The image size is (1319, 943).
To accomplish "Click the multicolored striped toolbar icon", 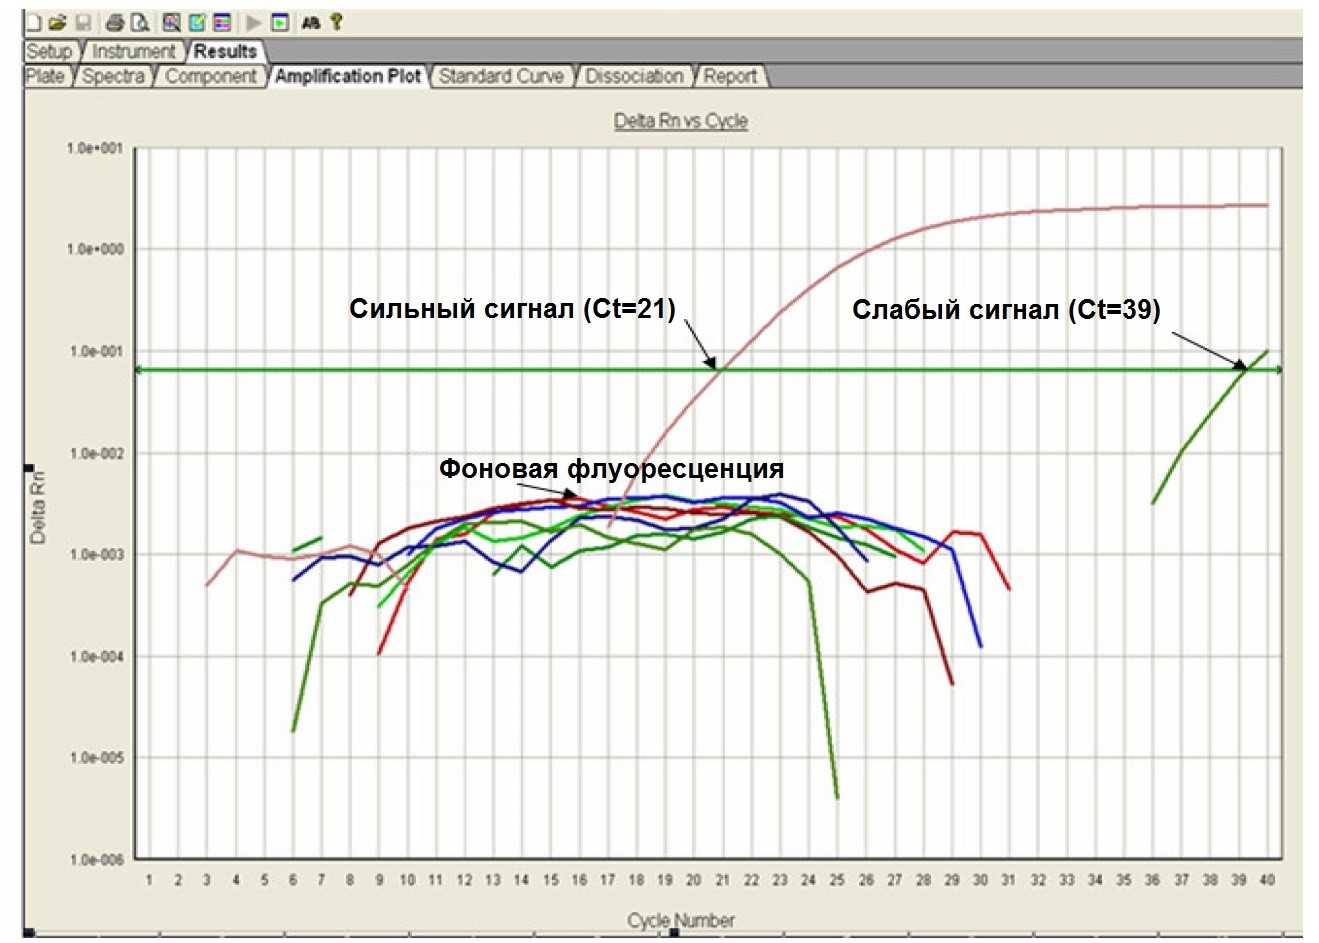I will pos(222,22).
